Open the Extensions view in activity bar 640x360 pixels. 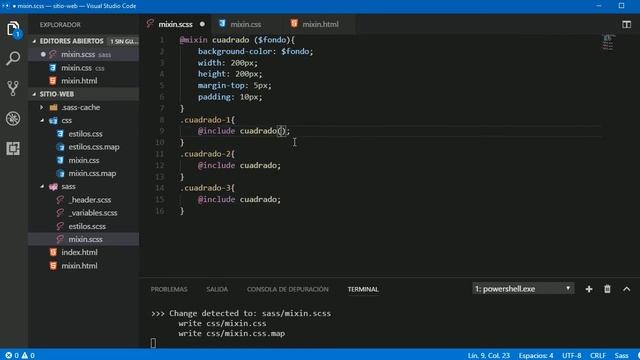13,148
